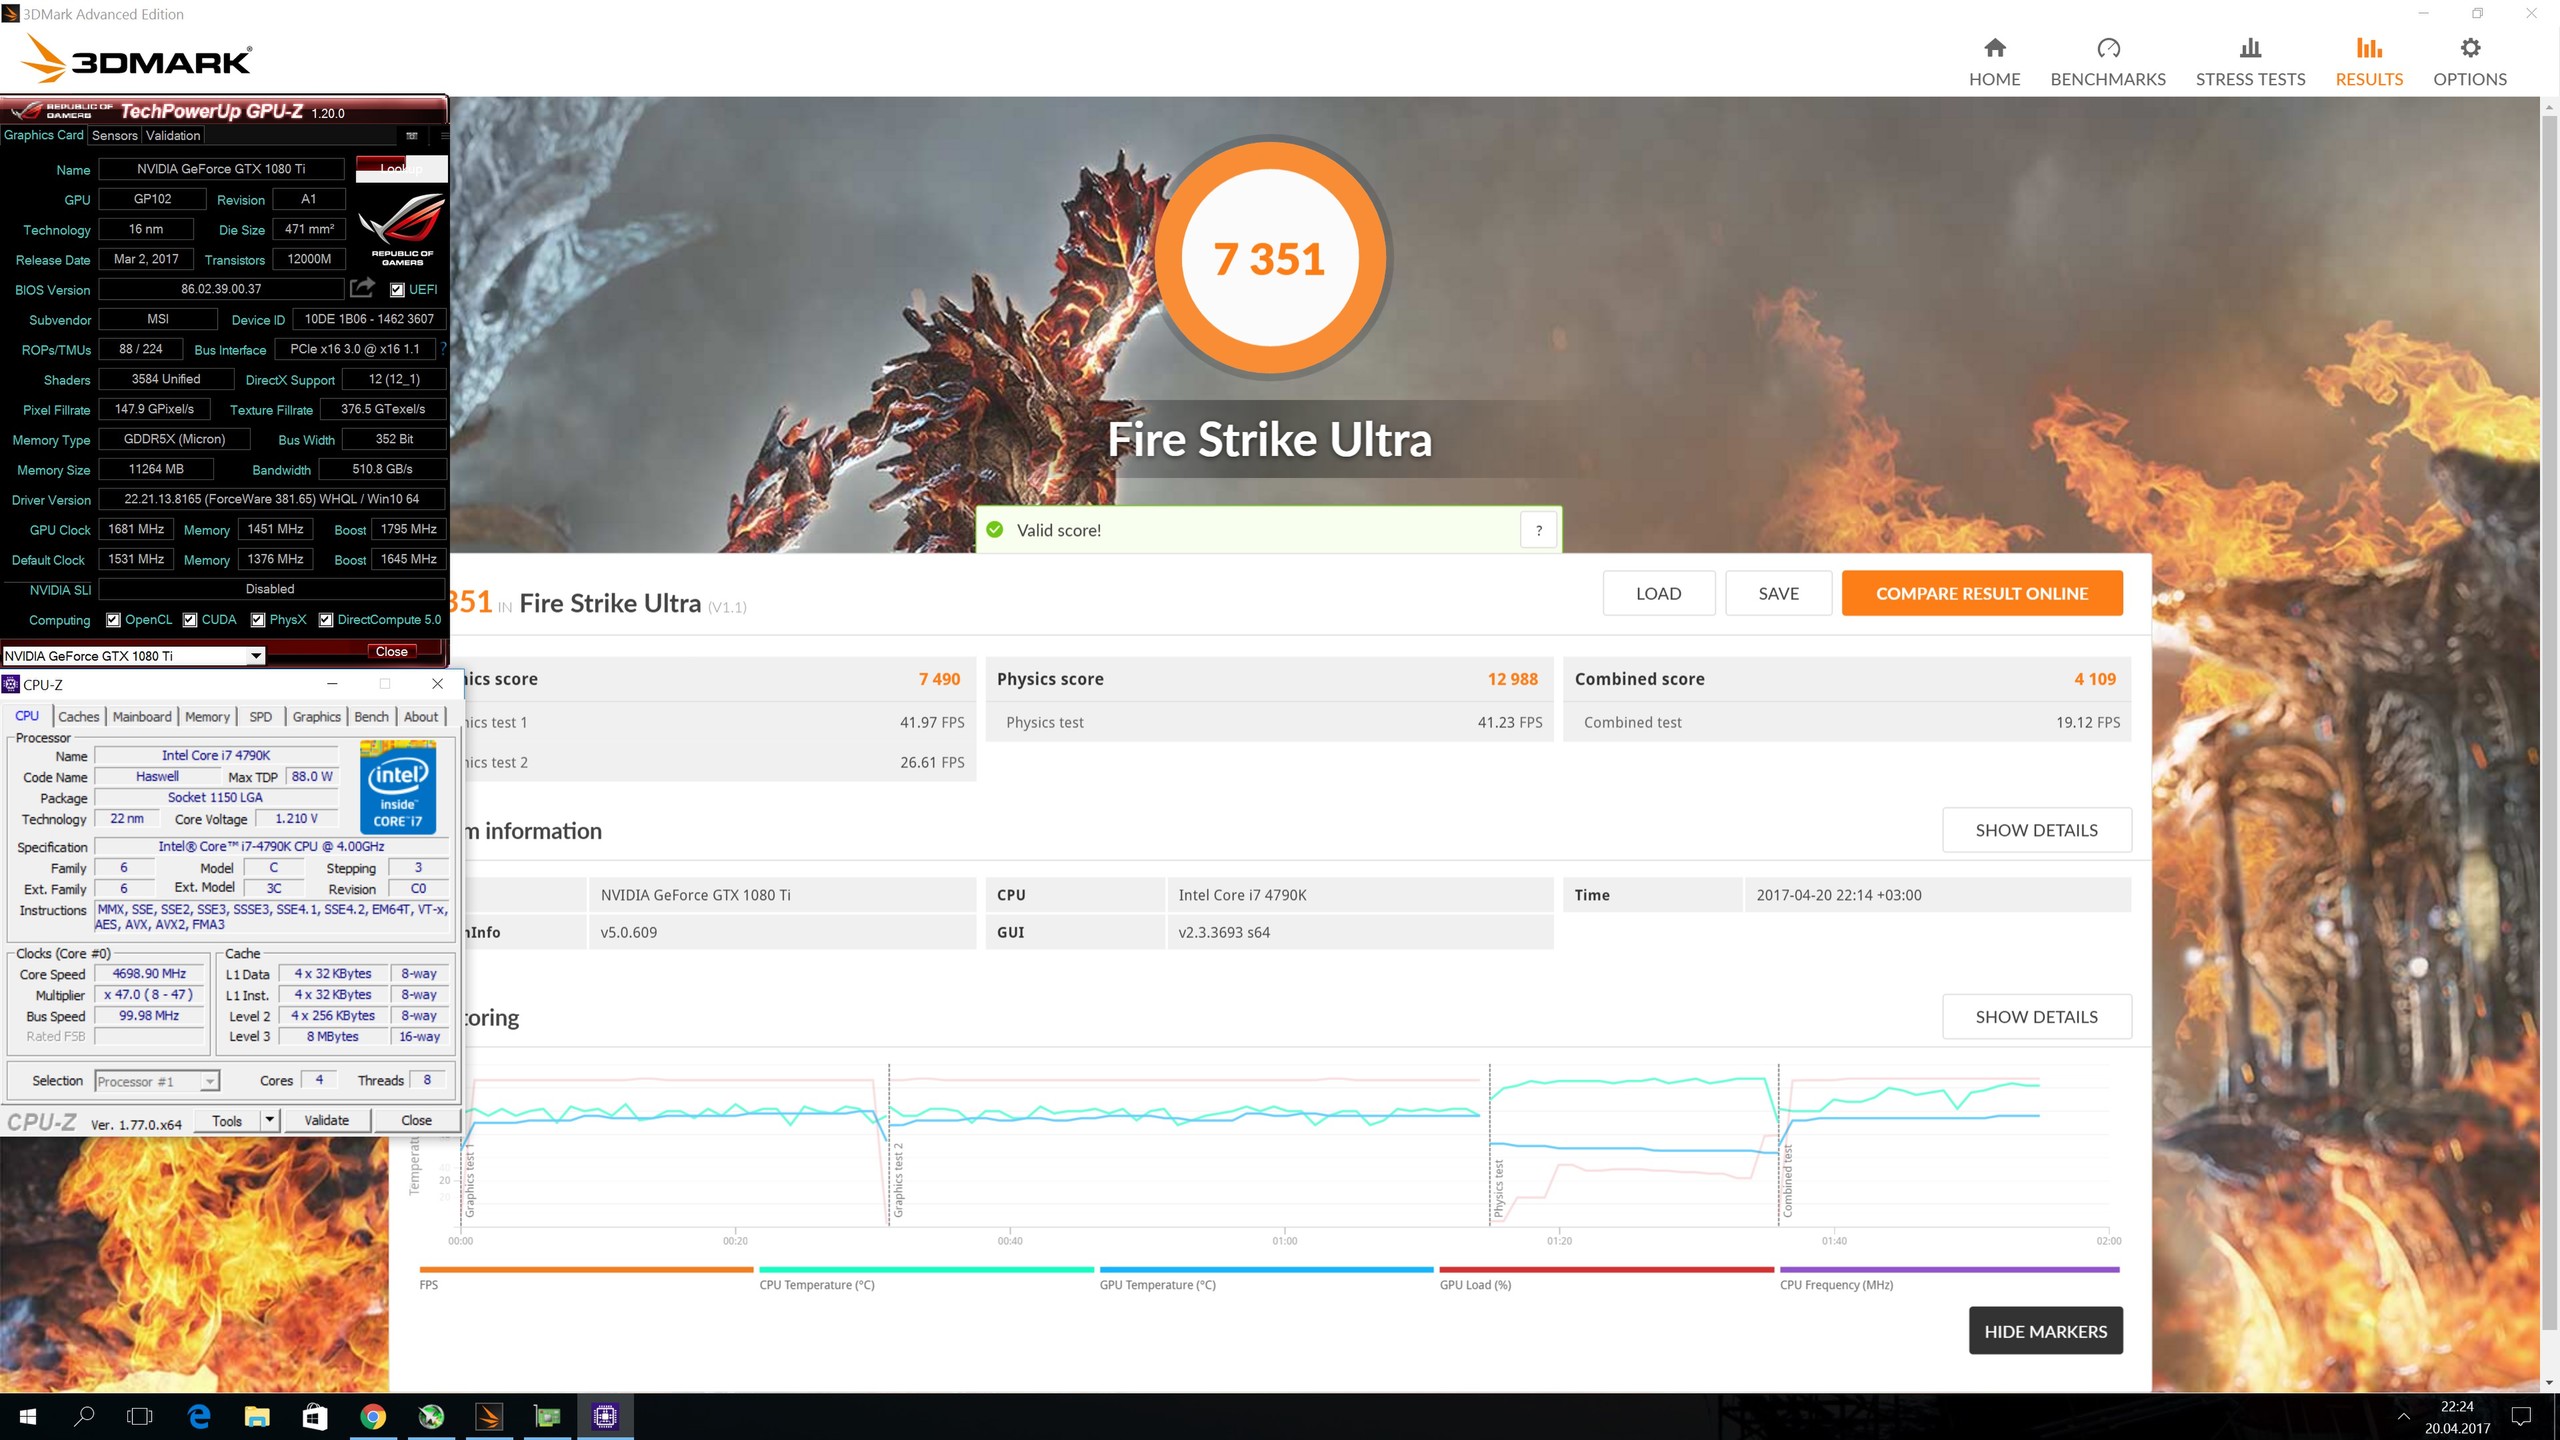The width and height of the screenshot is (2560, 1440).
Task: Expand the CPU-Z Tools dropdown arrow
Action: (x=269, y=1120)
